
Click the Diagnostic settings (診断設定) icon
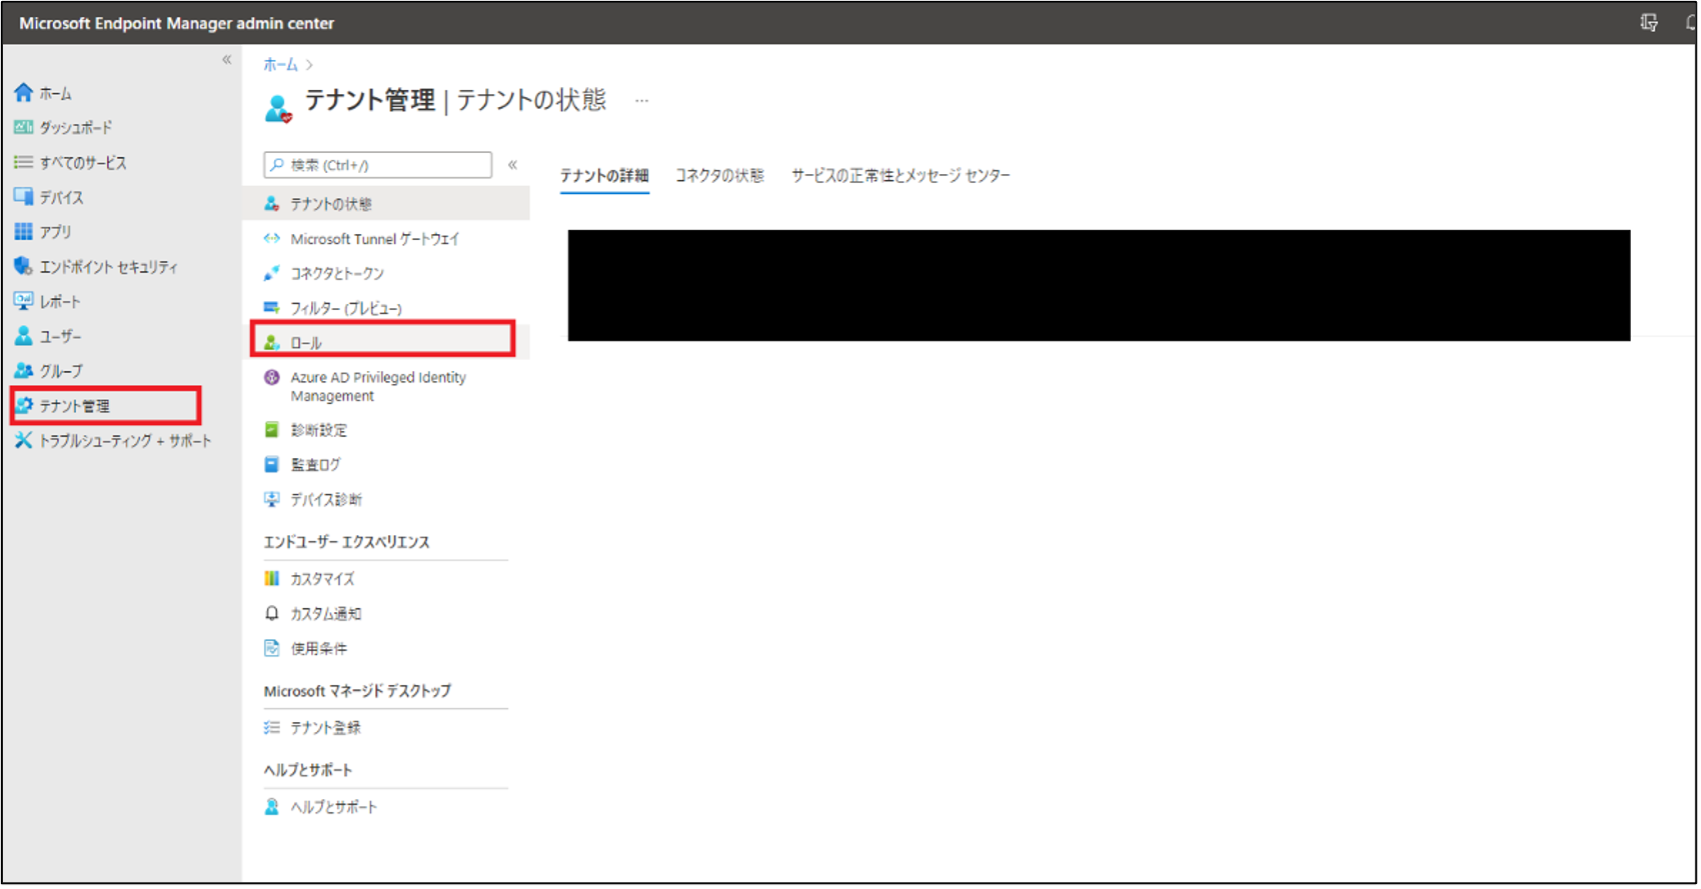272,430
